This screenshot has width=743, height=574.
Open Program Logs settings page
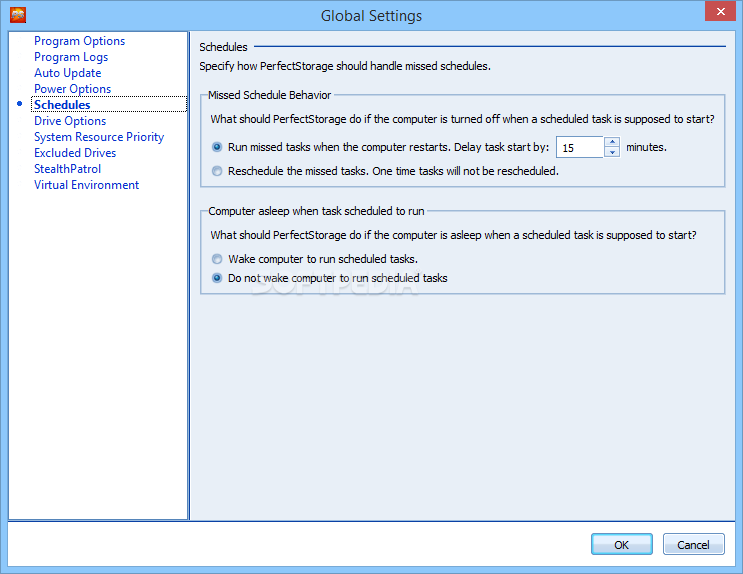click(x=71, y=57)
